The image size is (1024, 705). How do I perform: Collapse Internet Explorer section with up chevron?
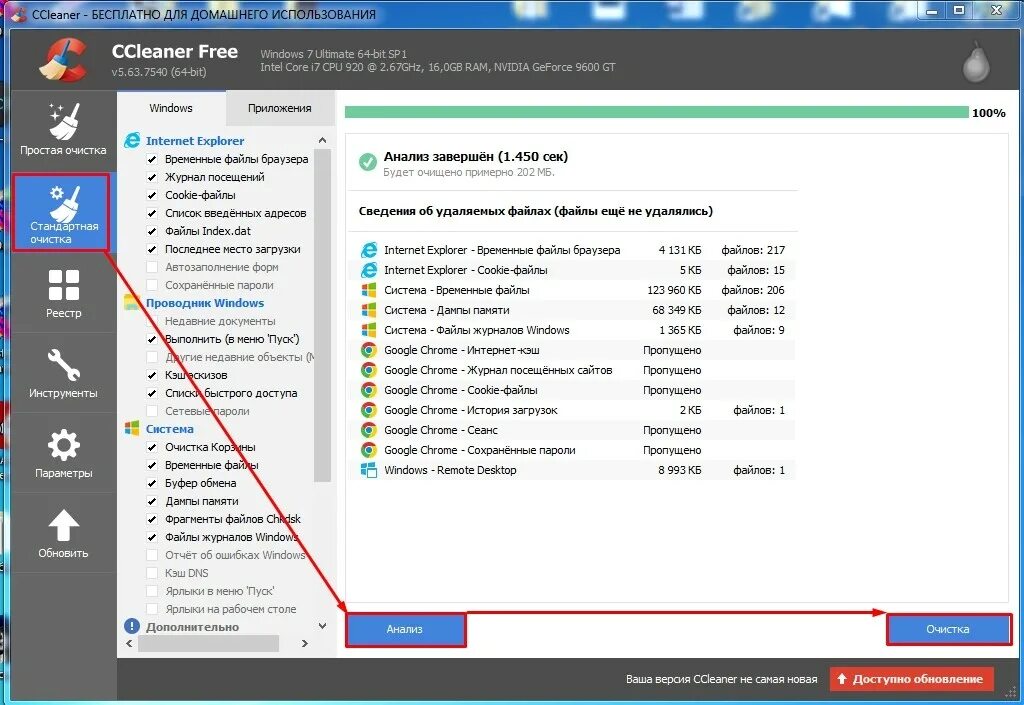click(x=322, y=140)
